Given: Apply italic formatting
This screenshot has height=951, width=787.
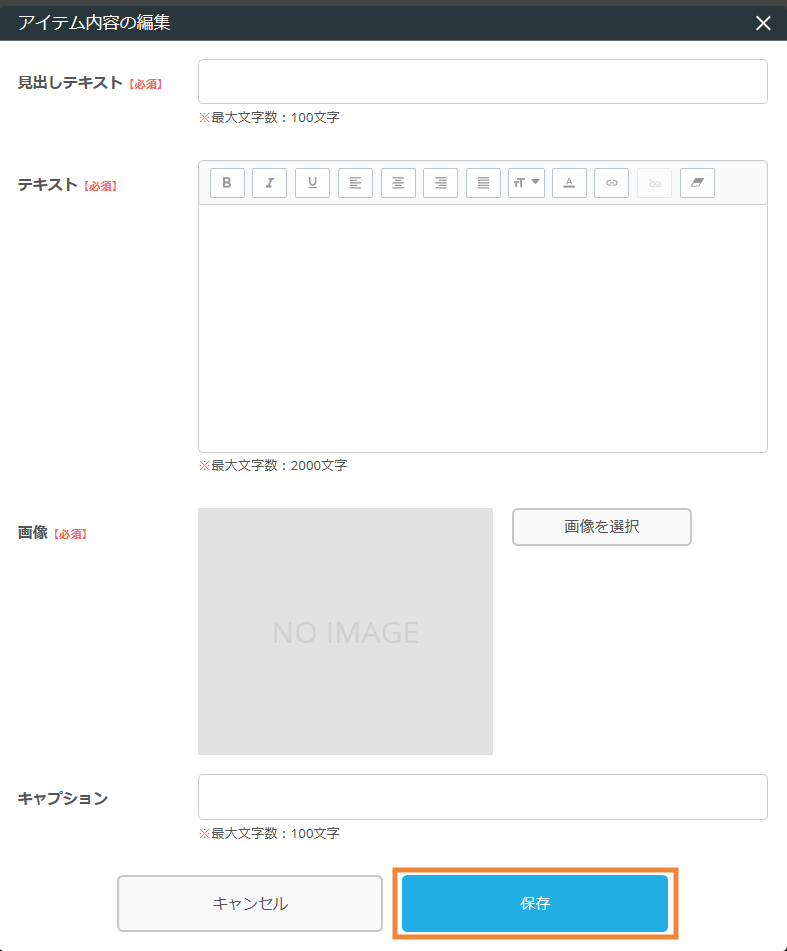Looking at the screenshot, I should 270,183.
